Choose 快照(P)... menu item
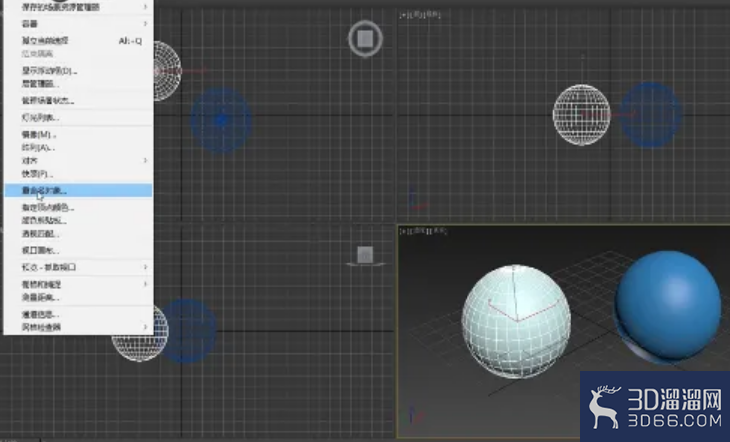This screenshot has height=442, width=730. (78, 173)
